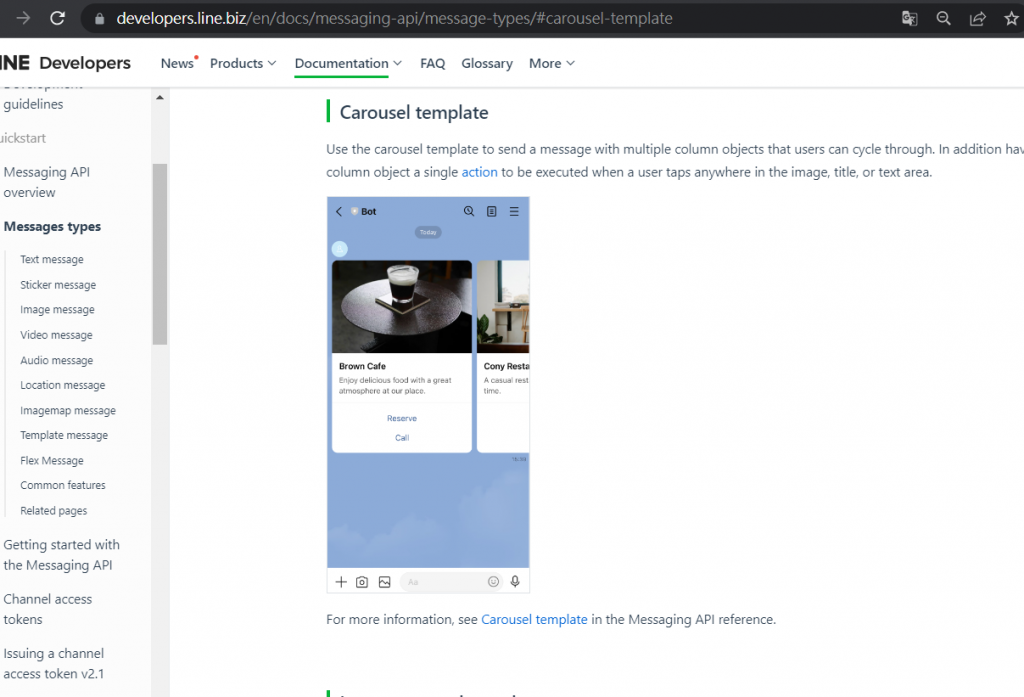The image size is (1024, 697).
Task: Open Development guidelines sidebar item
Action: 43,95
